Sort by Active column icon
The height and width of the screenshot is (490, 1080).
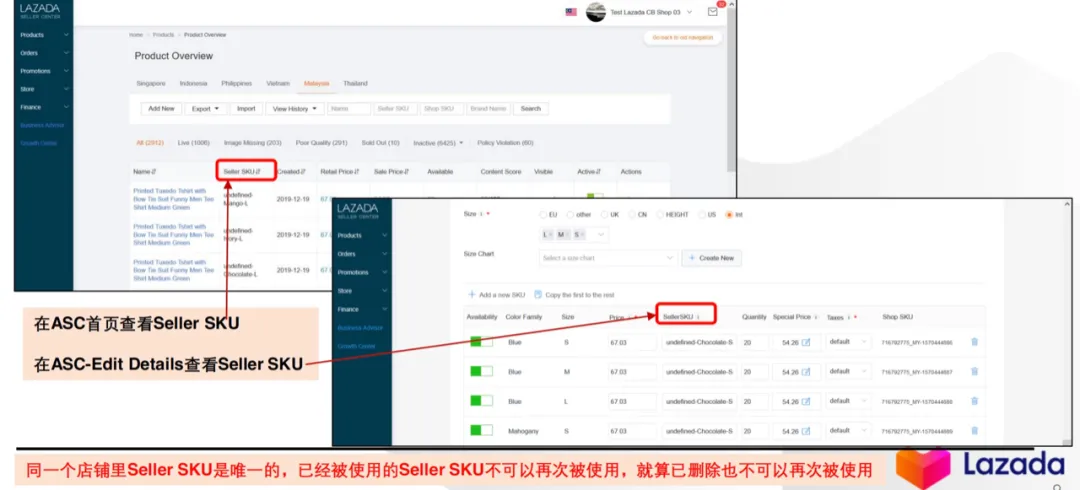tap(597, 172)
